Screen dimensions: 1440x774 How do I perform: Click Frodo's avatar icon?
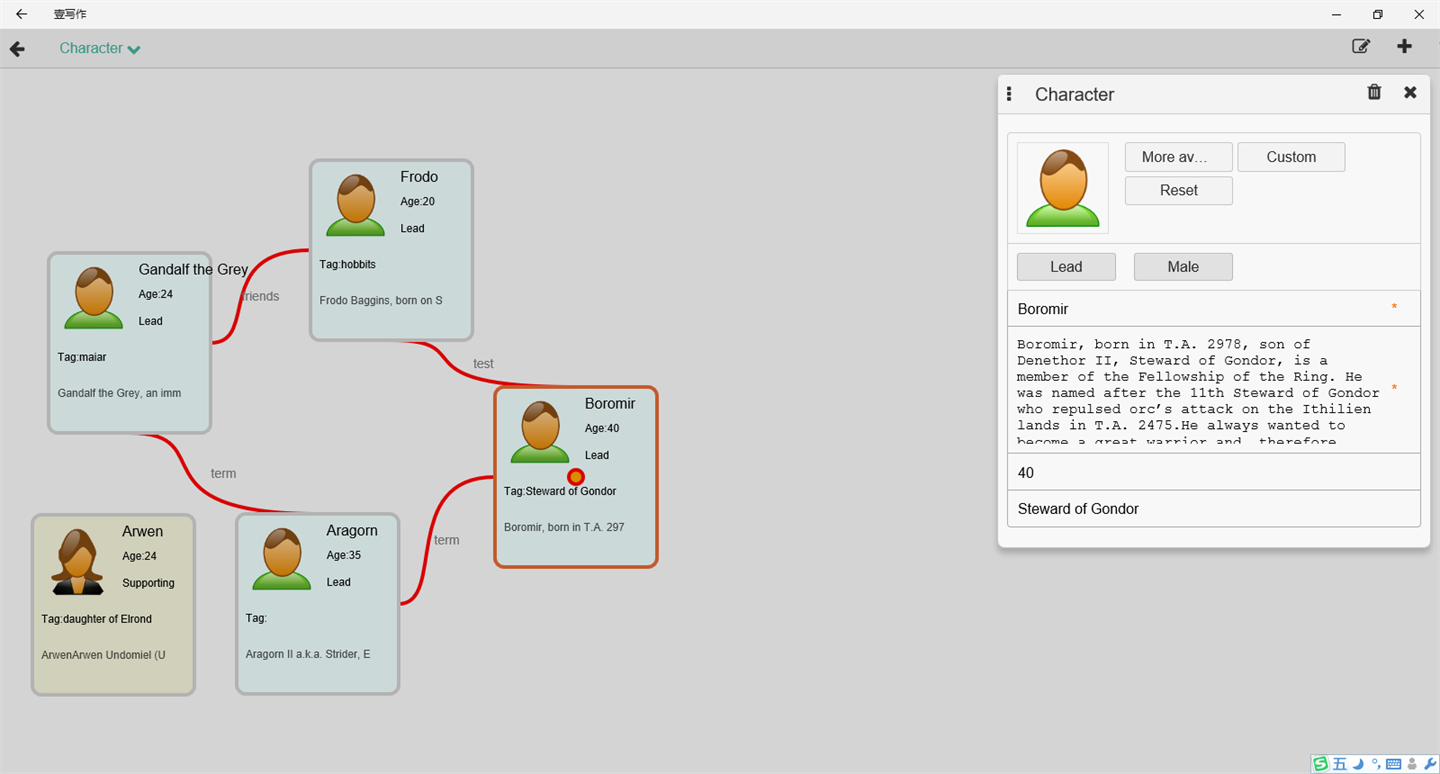[356, 205]
